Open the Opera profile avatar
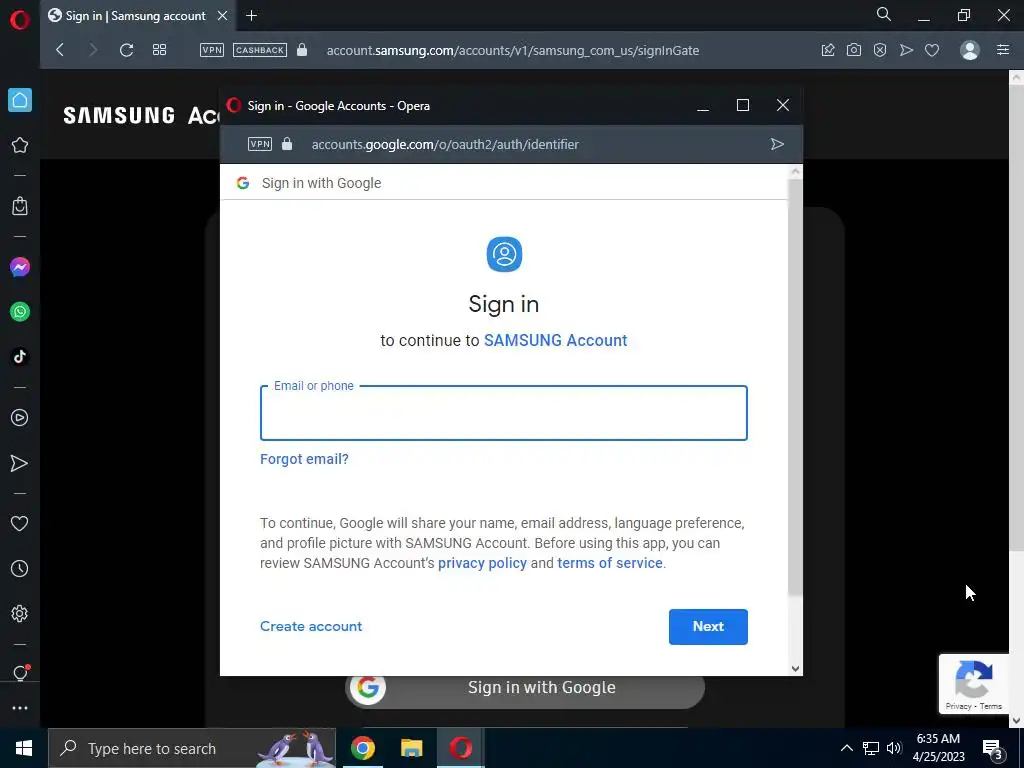The width and height of the screenshot is (1024, 768). tap(970, 50)
